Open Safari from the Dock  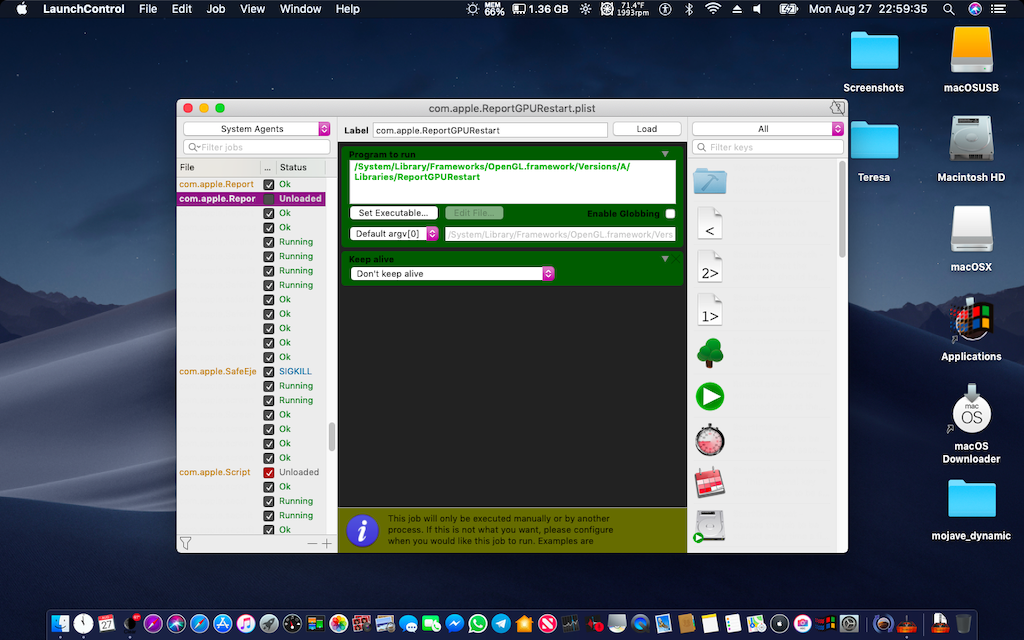click(200, 624)
